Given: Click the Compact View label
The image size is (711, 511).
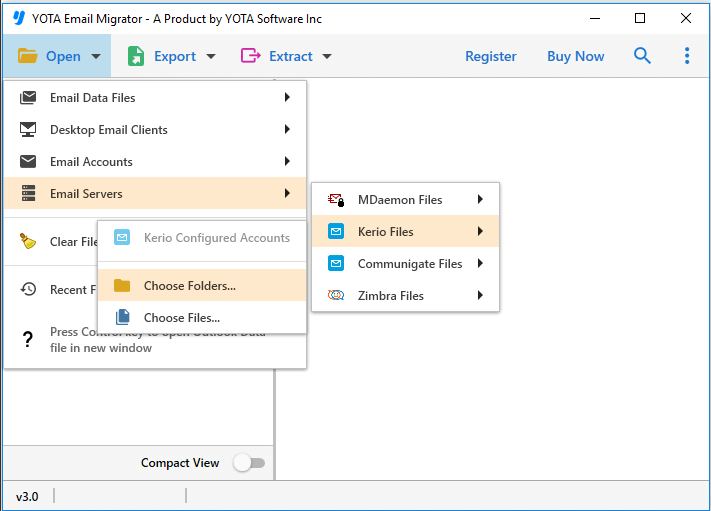Looking at the screenshot, I should click(x=180, y=463).
